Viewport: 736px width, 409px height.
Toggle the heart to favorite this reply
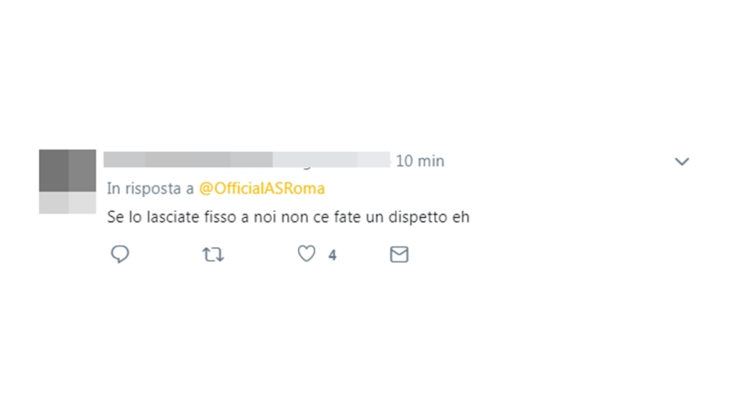[x=307, y=254]
